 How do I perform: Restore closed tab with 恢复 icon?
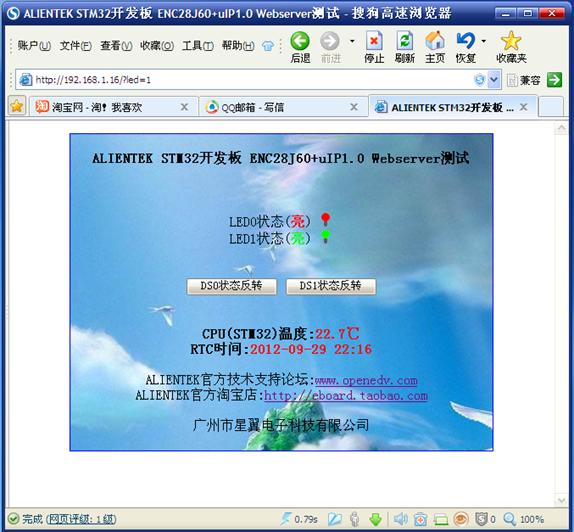[465, 41]
